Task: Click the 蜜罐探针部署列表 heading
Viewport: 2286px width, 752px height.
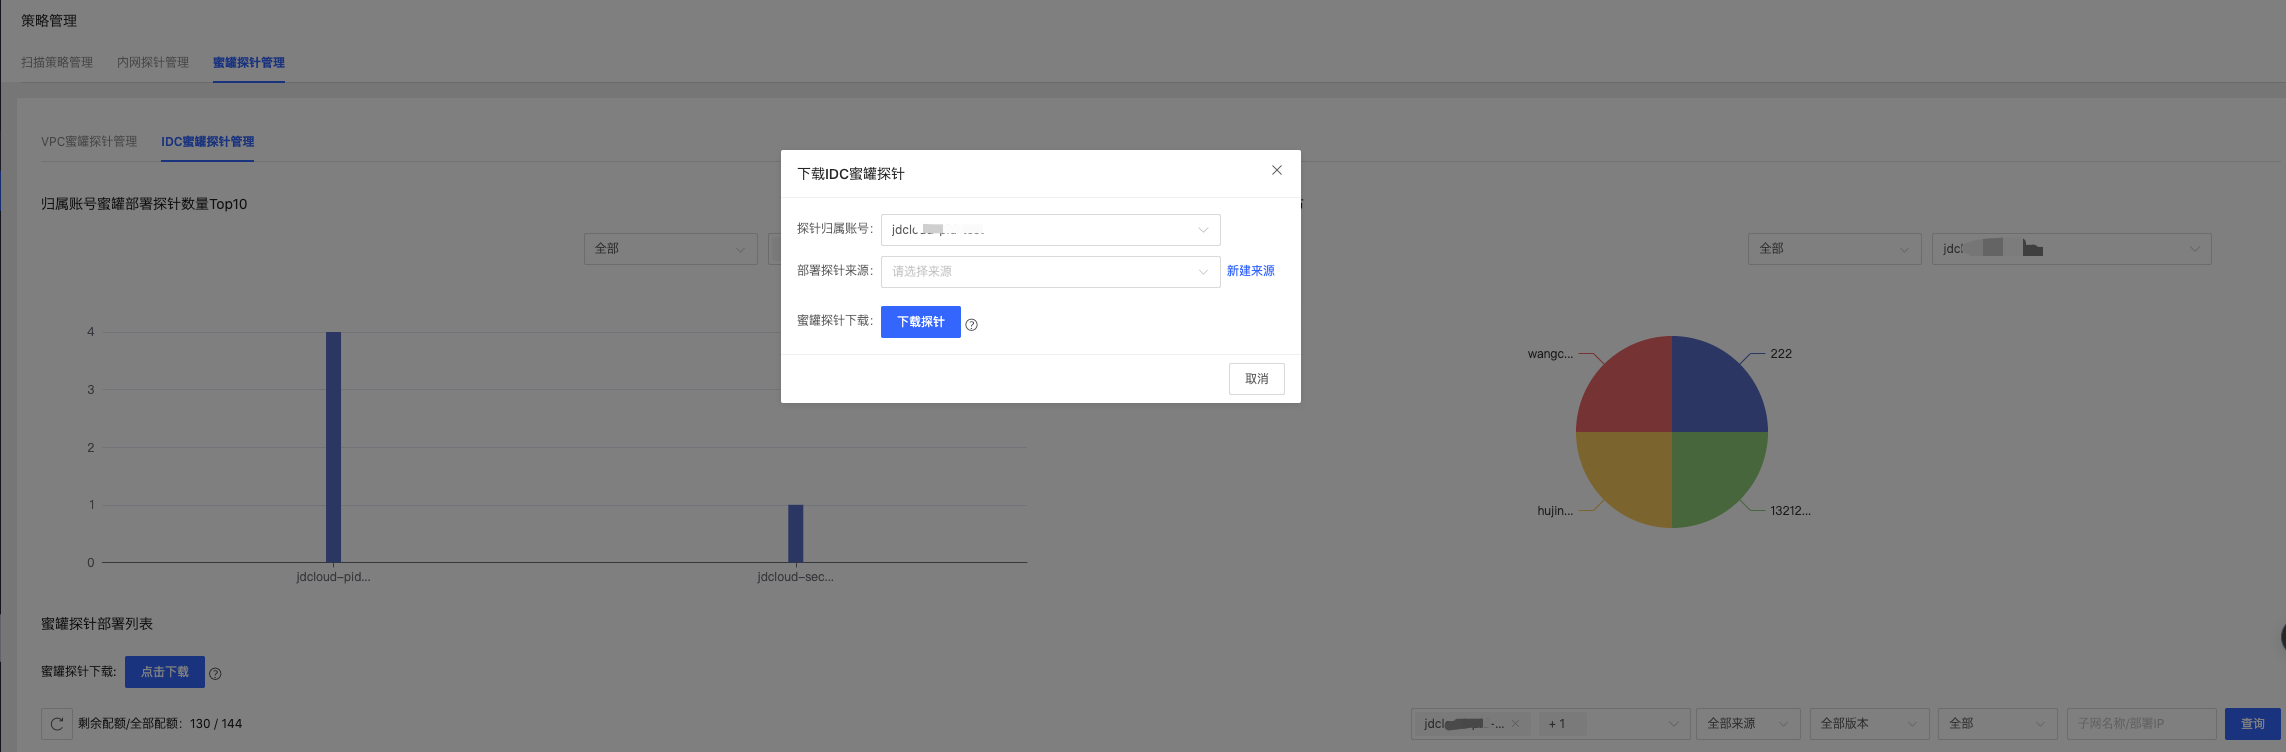Action: coord(97,624)
